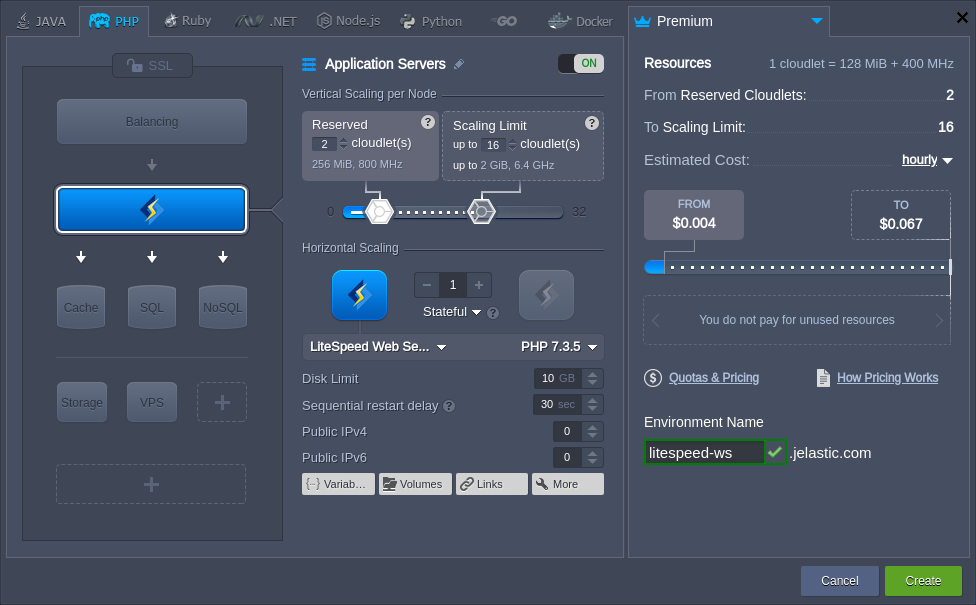Open the Volumes settings
This screenshot has height=605, width=976.
point(415,484)
